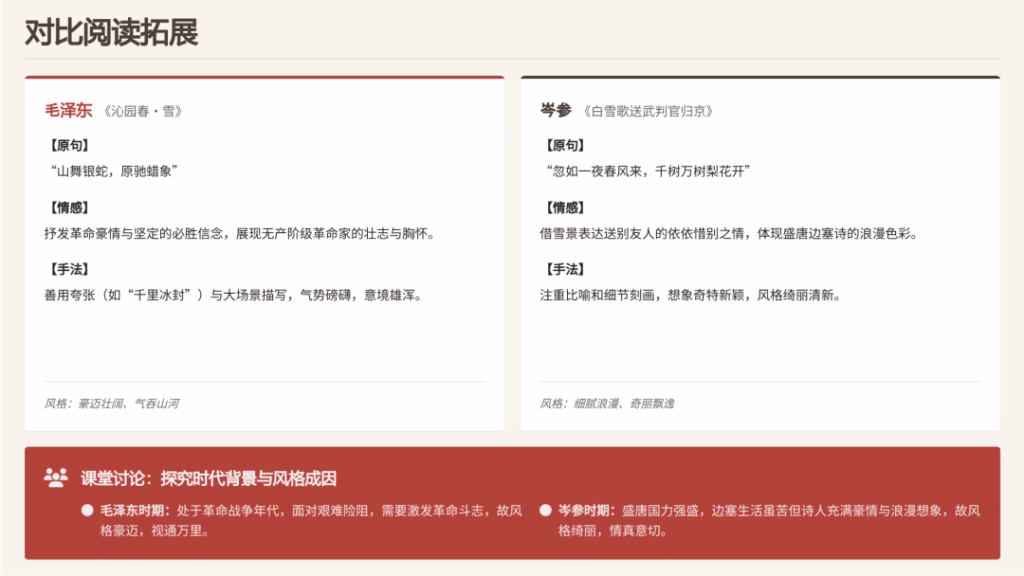The width and height of the screenshot is (1024, 576).
Task: Click the poem title 《沁园春·雪》
Action: [142, 112]
